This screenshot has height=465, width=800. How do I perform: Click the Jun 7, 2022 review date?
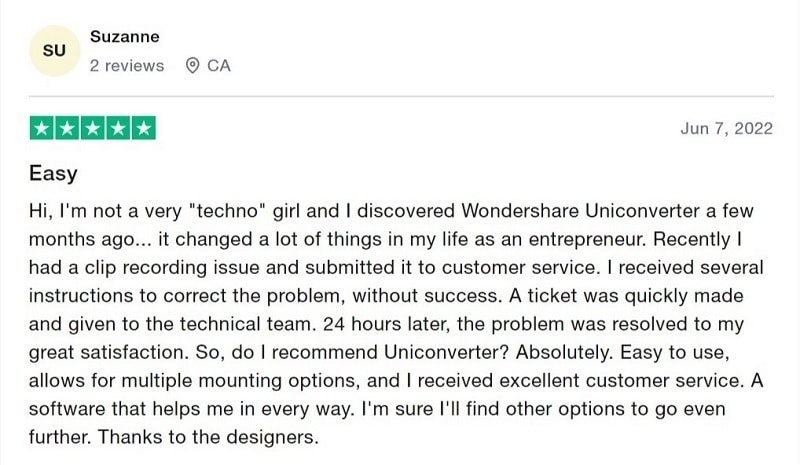pyautogui.click(x=727, y=130)
